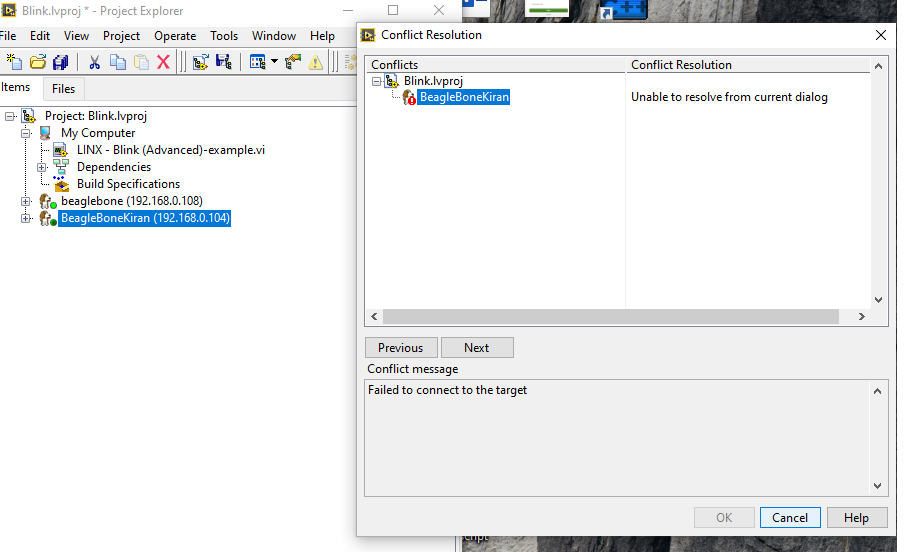
Task: Click the Dependencies icon in project tree
Action: coord(61,167)
